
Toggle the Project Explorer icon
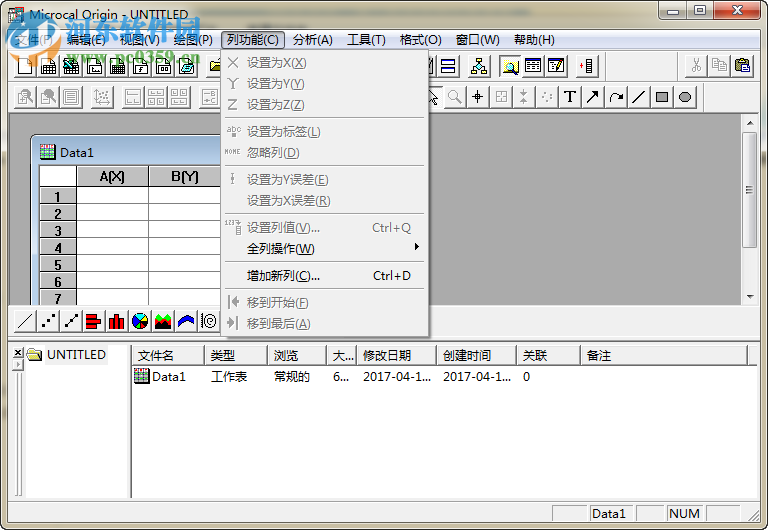click(x=510, y=66)
